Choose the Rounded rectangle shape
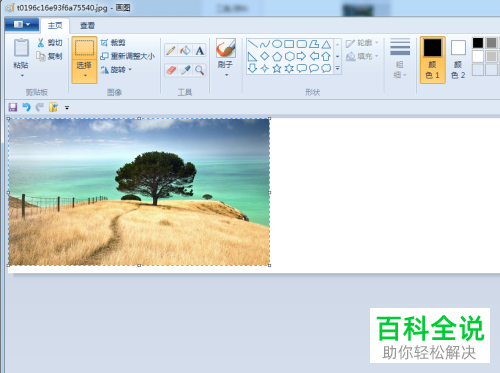This screenshot has height=373, width=500. (x=301, y=44)
